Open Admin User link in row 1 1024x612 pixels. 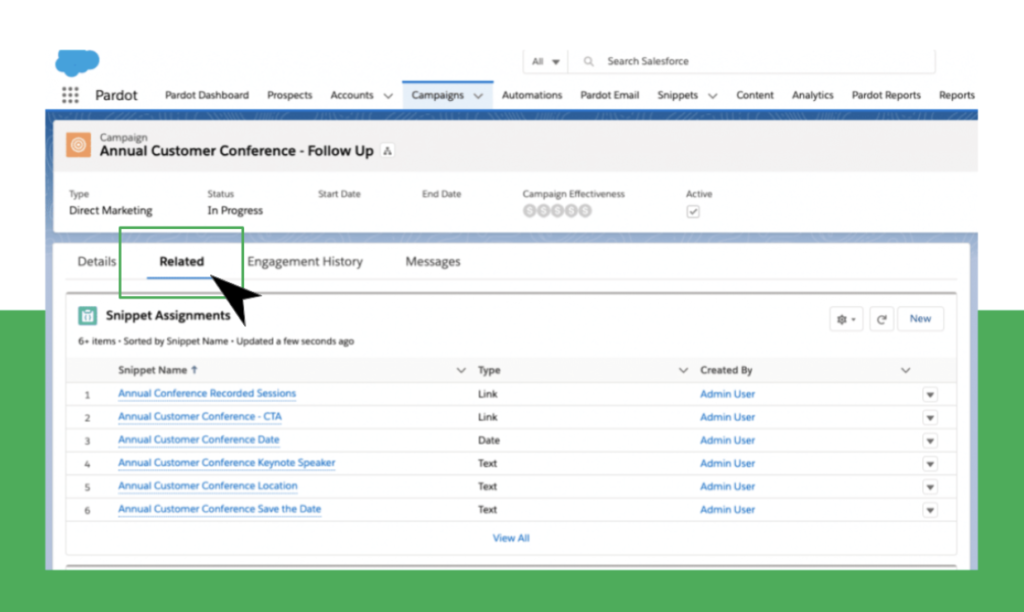click(728, 394)
